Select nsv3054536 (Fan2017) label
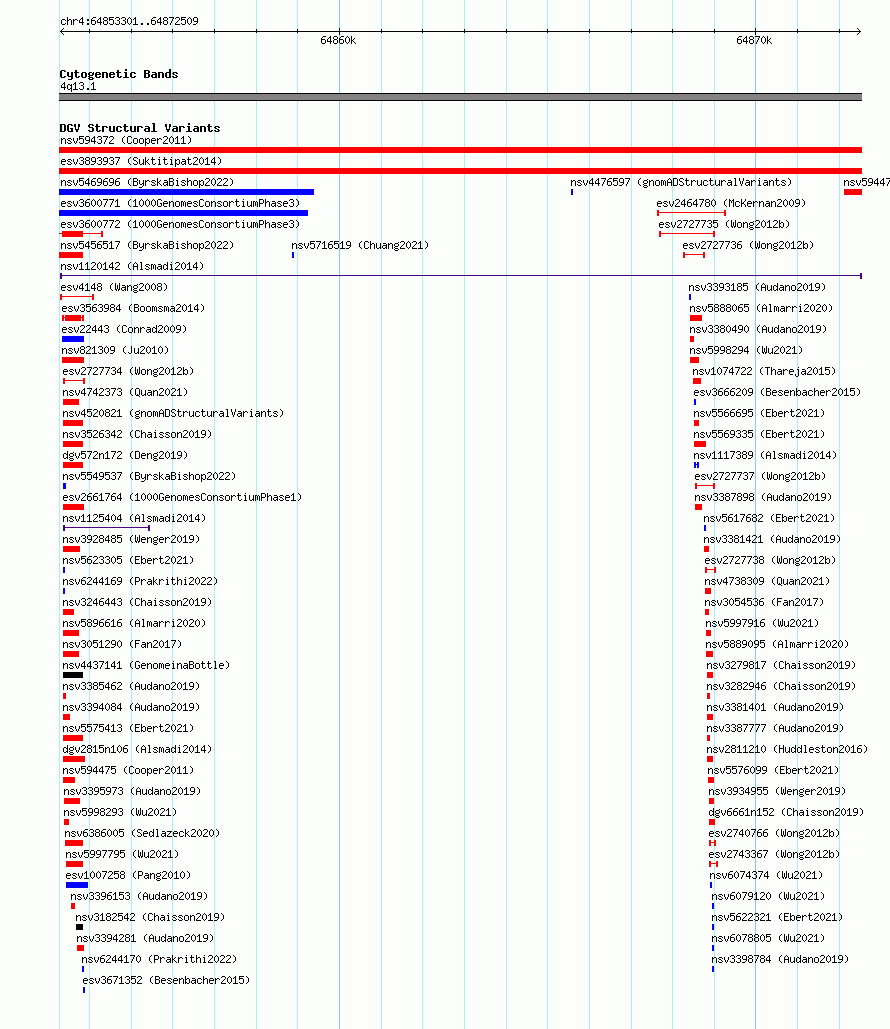This screenshot has height=1029, width=890. pyautogui.click(x=764, y=602)
